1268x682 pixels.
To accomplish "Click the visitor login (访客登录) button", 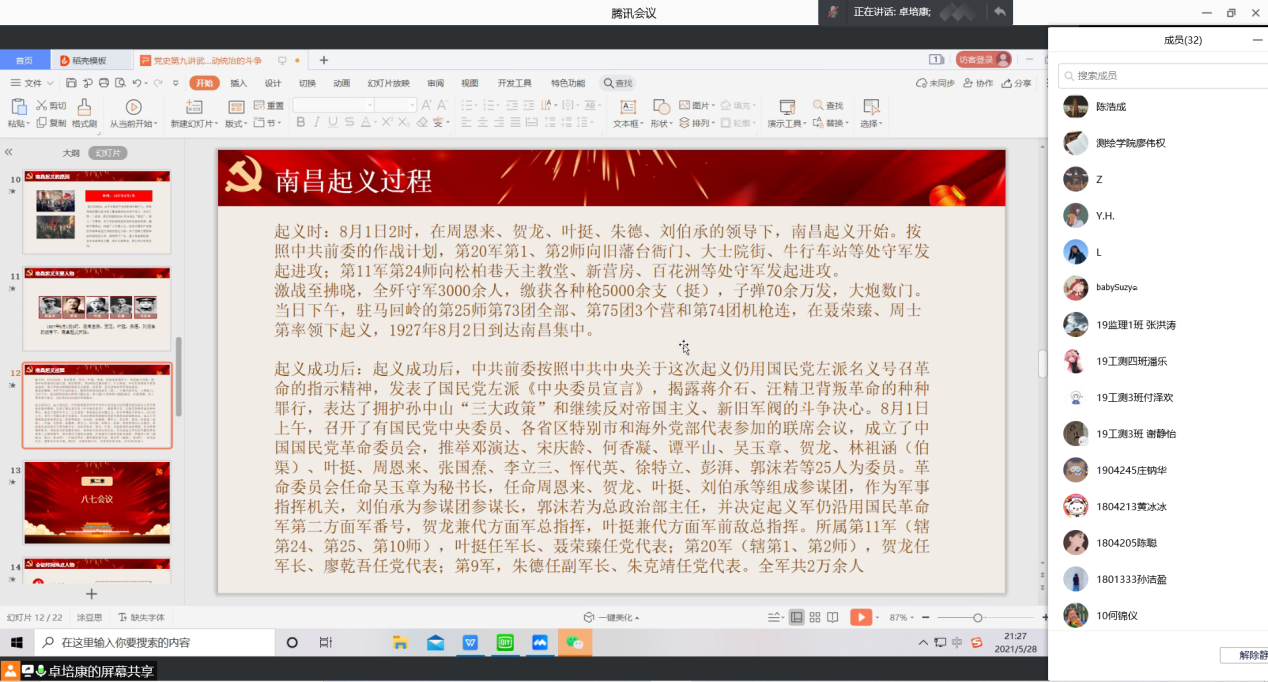I will tap(983, 60).
